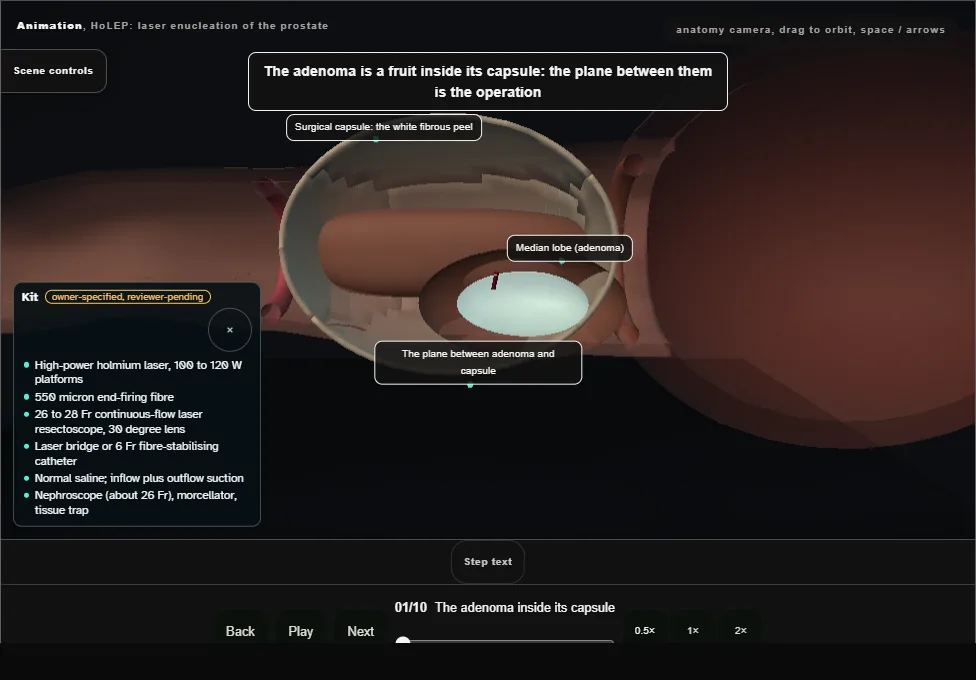Open the Scene controls panel
Image resolution: width=976 pixels, height=680 pixels.
pos(53,71)
